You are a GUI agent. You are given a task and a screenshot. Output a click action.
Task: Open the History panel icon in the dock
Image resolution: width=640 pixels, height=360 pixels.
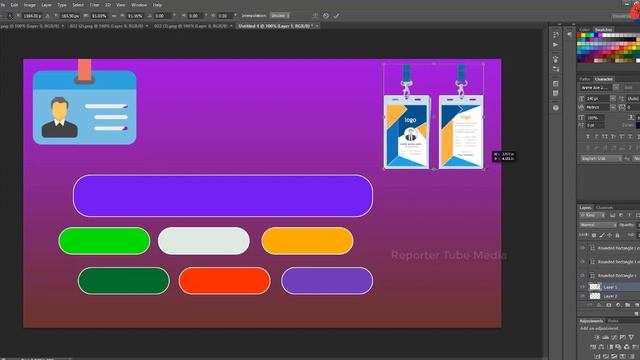coord(556,35)
